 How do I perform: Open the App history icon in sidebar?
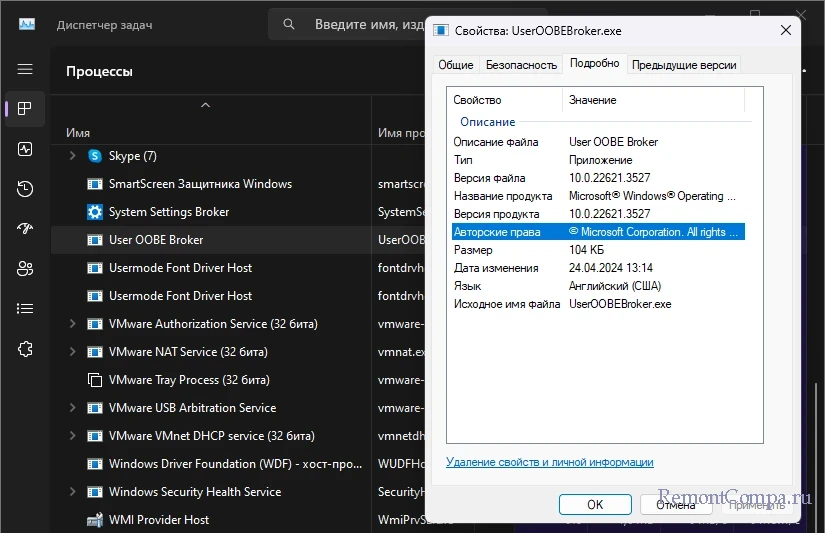(25, 188)
